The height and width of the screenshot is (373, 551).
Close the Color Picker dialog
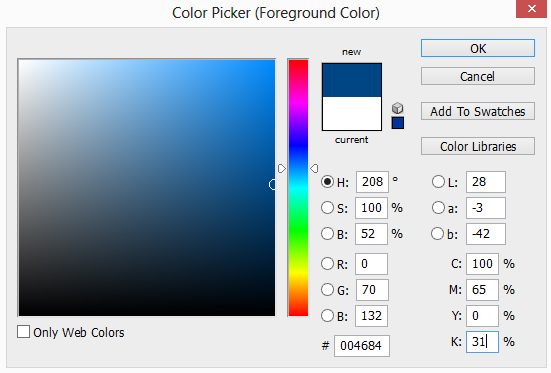[531, 8]
